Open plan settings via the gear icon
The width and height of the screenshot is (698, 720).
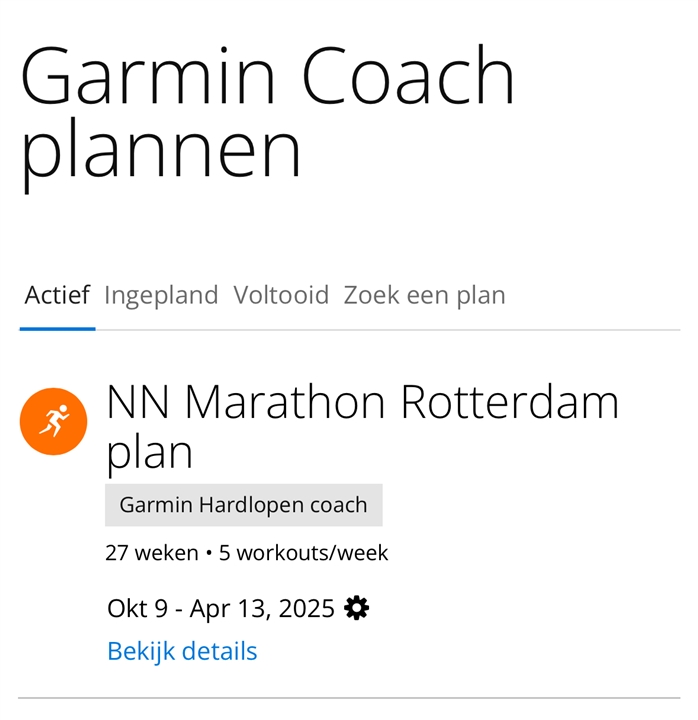click(356, 608)
